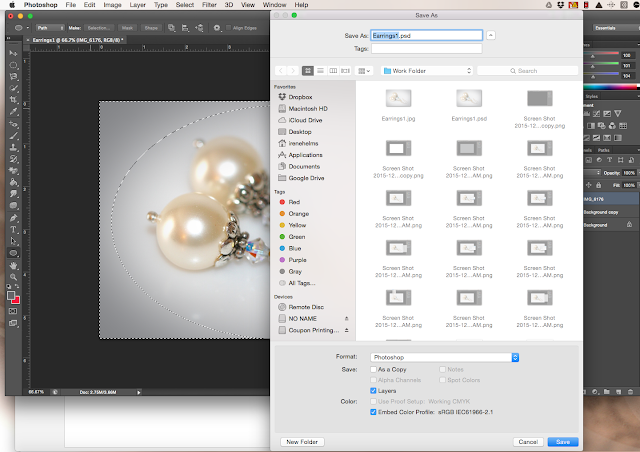Open path arrangement icon in options bar

tap(199, 28)
